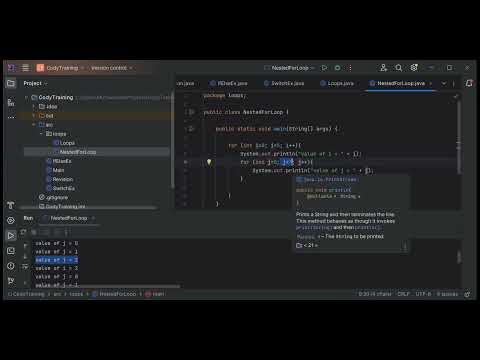Open the main hamburger menu
This screenshot has width=480, height=360.
[x=25, y=68]
